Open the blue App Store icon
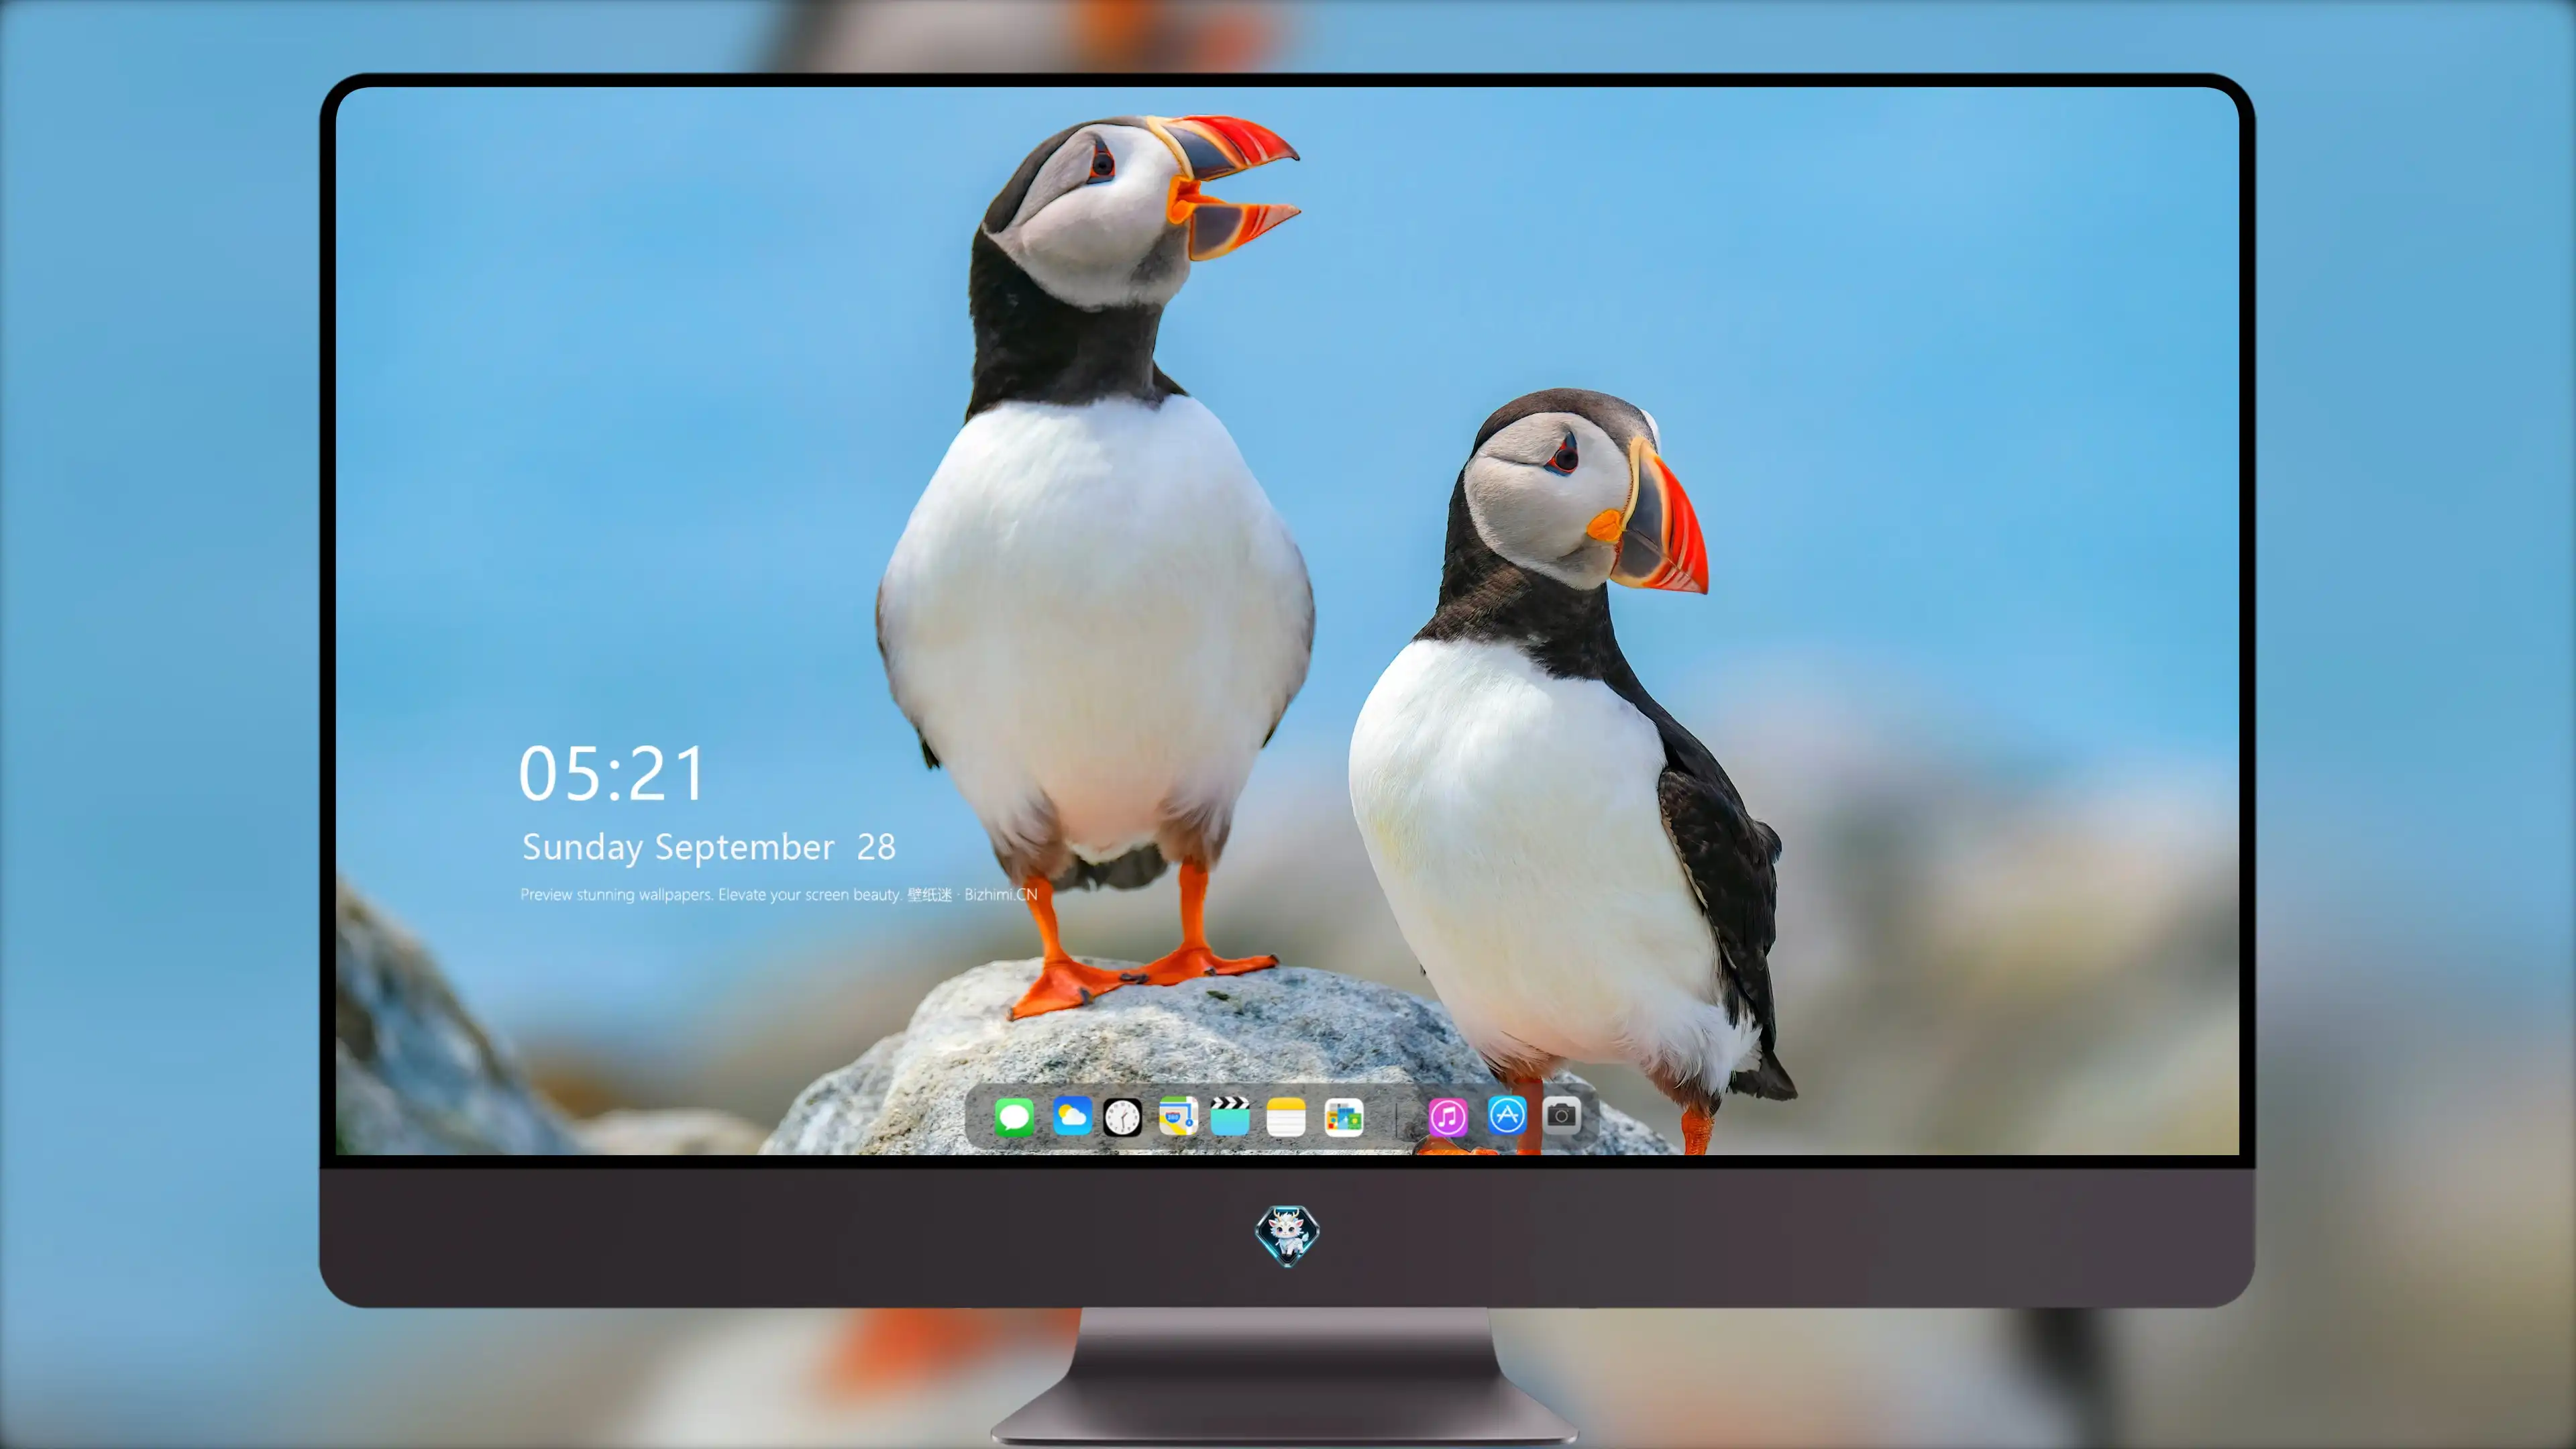This screenshot has height=1449, width=2576. 1506,1114
